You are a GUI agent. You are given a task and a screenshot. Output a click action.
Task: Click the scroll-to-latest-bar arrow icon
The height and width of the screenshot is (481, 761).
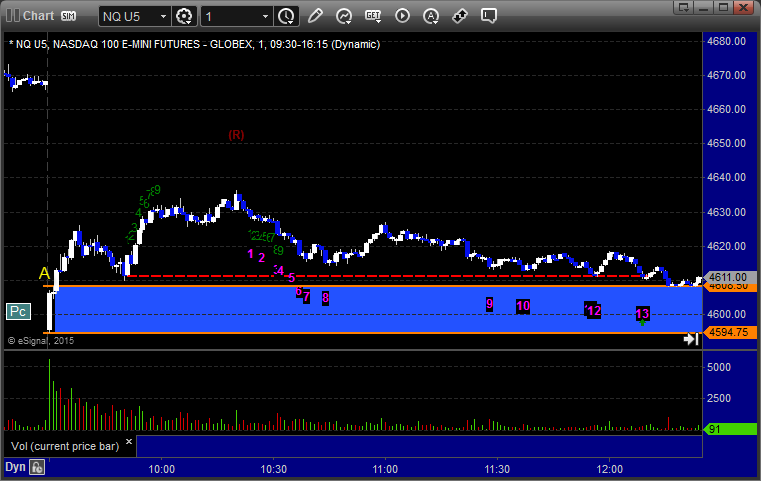pyautogui.click(x=691, y=339)
